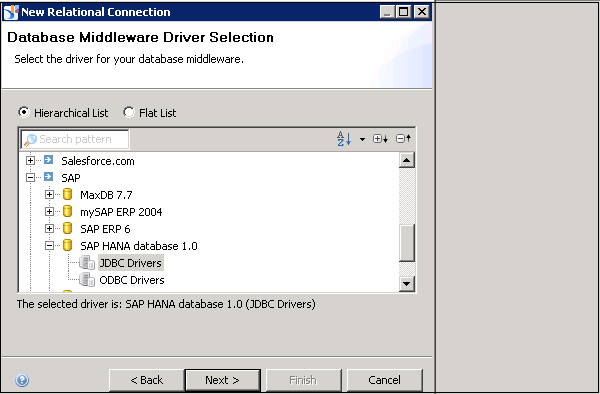Click the tree scrollbar up arrow

[406, 160]
